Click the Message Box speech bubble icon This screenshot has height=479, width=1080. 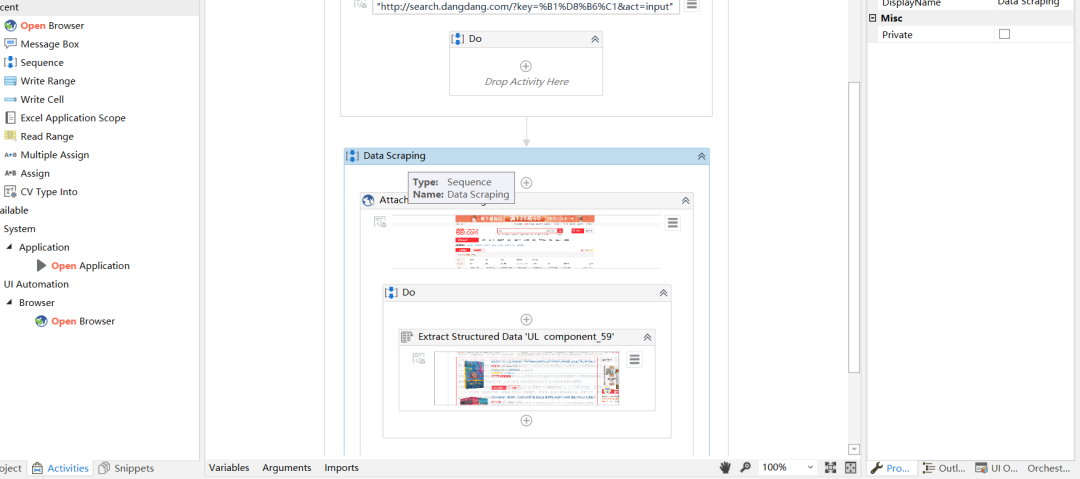10,44
